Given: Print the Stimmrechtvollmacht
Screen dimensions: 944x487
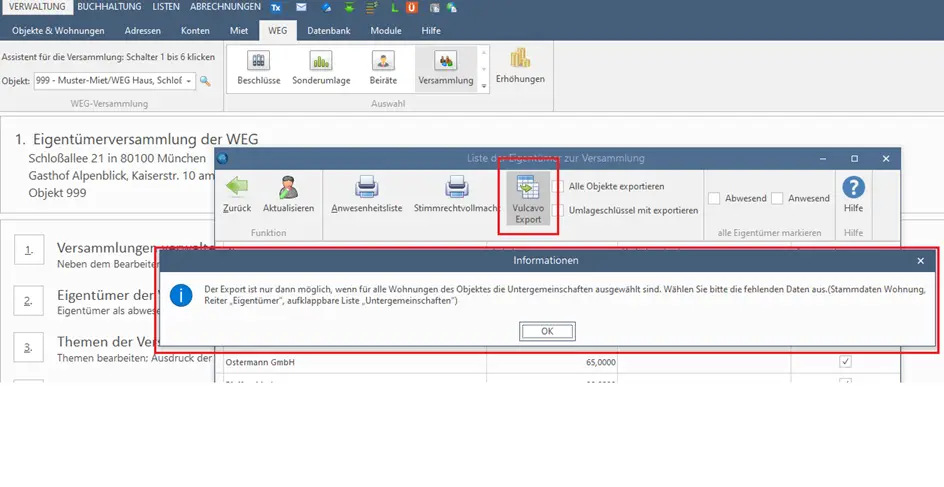Looking at the screenshot, I should [456, 194].
